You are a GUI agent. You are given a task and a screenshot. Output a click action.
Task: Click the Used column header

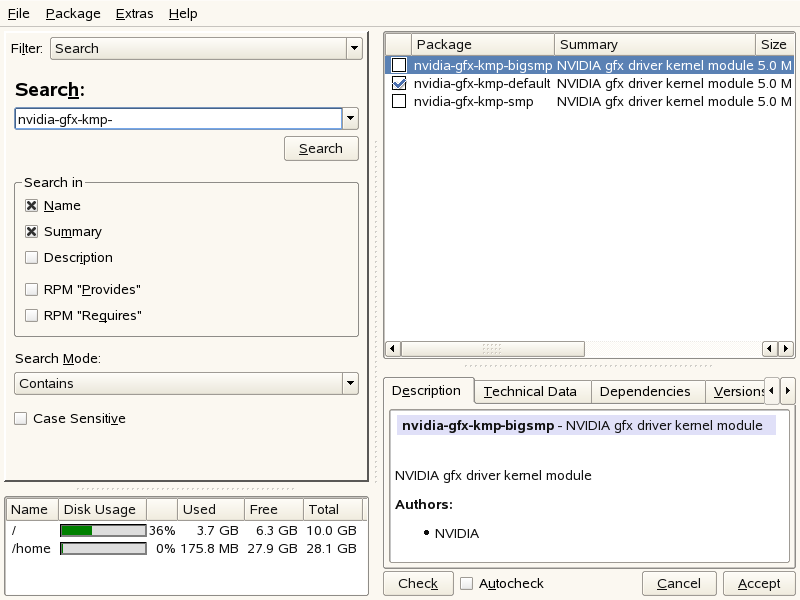point(211,510)
